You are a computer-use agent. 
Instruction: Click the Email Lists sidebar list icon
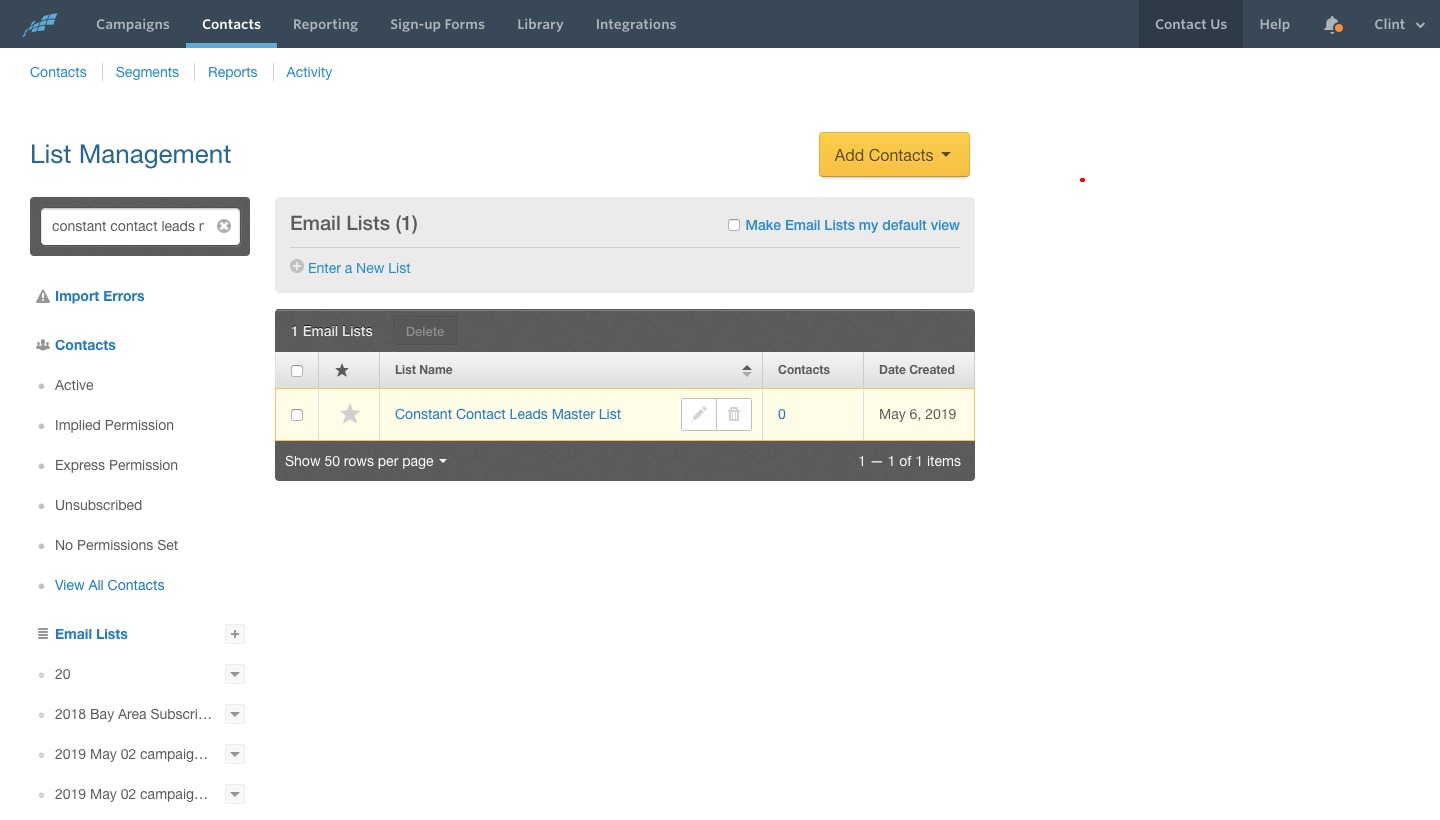pos(43,634)
